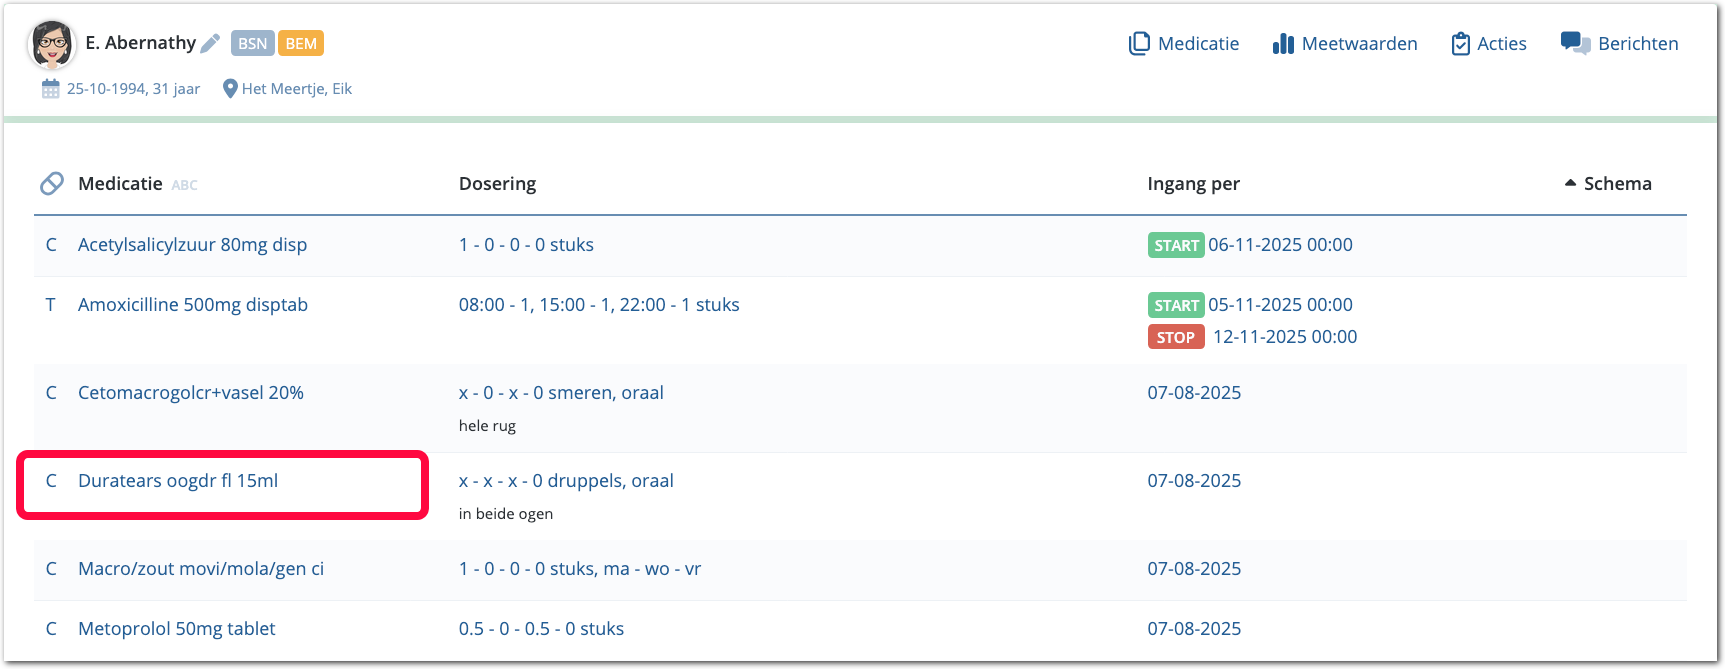Sort by Ingang per column
The width and height of the screenshot is (1725, 669).
(x=1193, y=184)
